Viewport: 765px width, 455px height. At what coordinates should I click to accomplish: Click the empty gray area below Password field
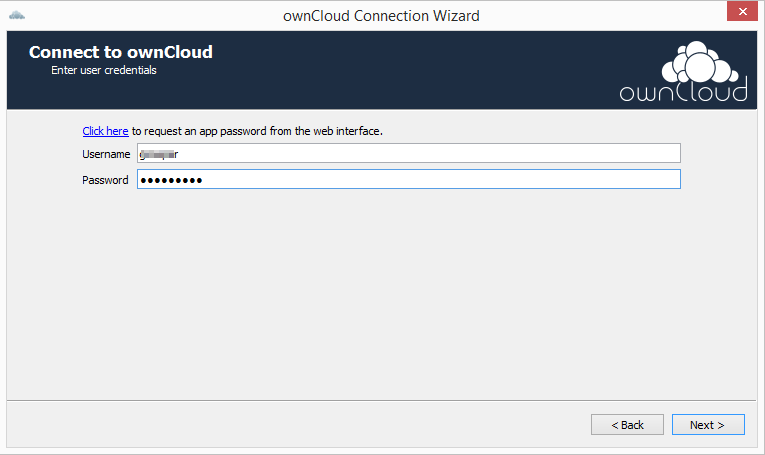(x=382, y=293)
